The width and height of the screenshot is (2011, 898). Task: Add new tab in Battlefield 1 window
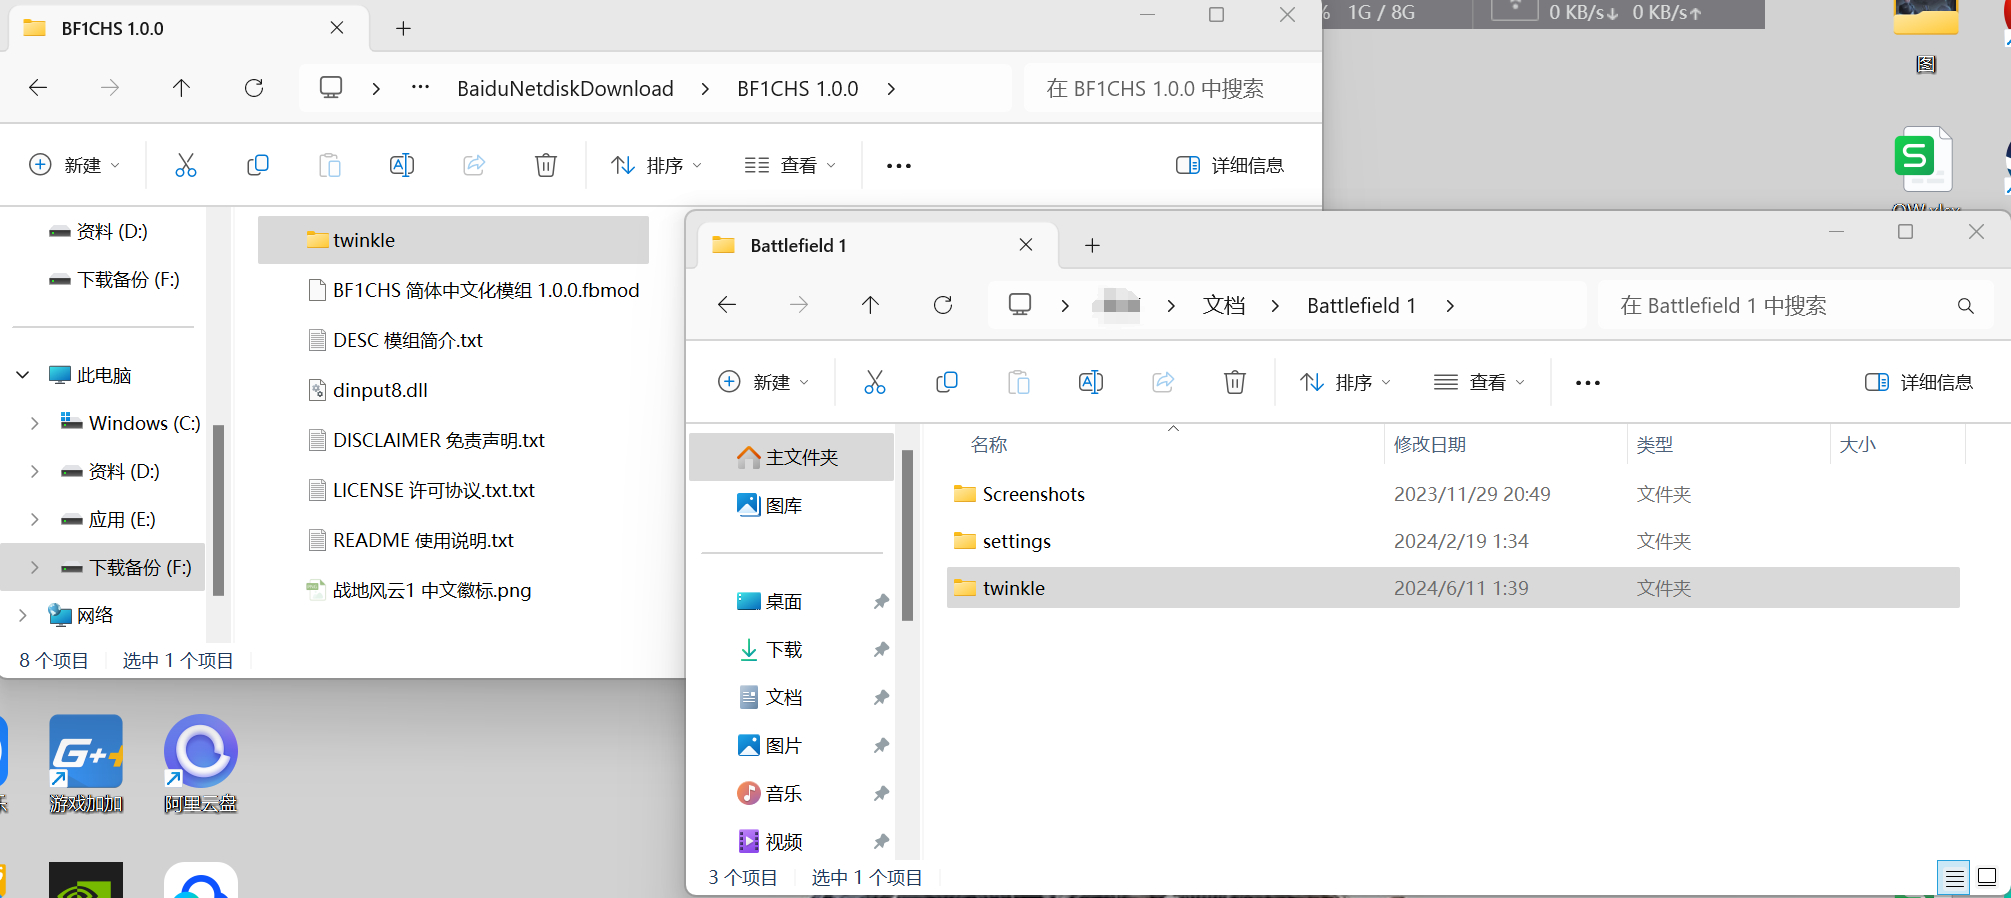point(1092,245)
